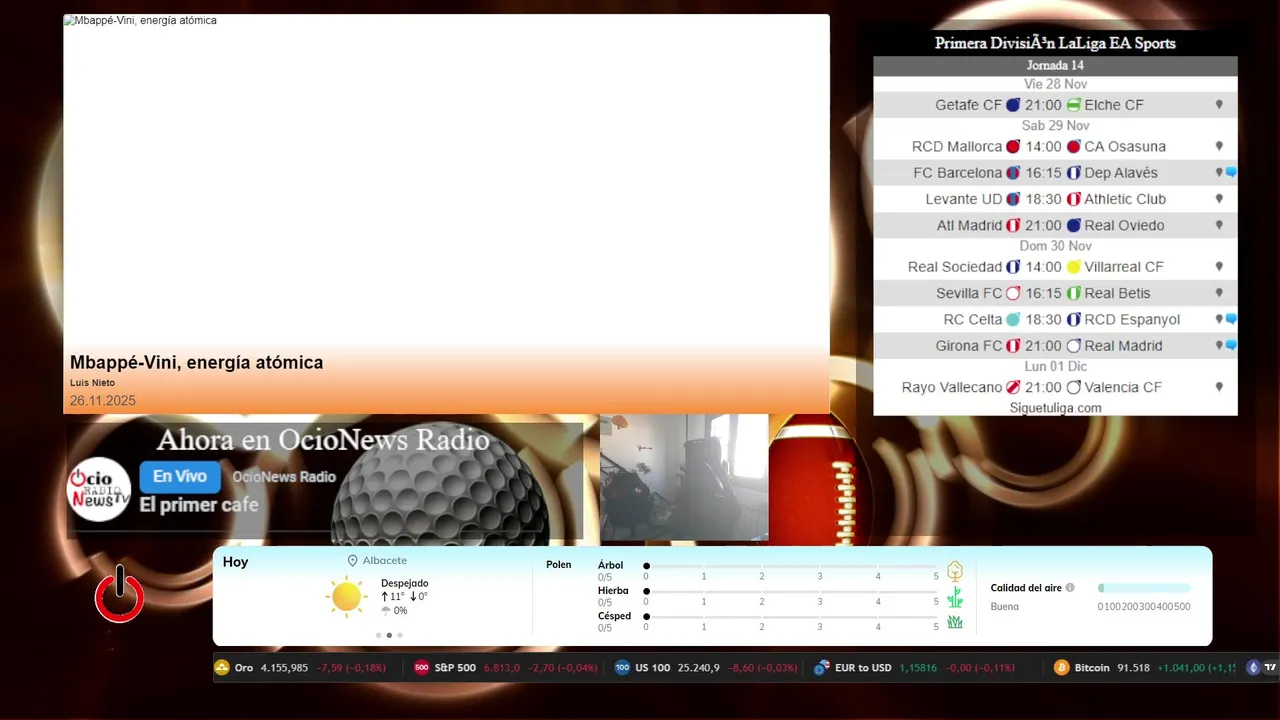The image size is (1280, 720).
Task: Click the Villarreal CF yellow crest
Action: click(x=1074, y=267)
